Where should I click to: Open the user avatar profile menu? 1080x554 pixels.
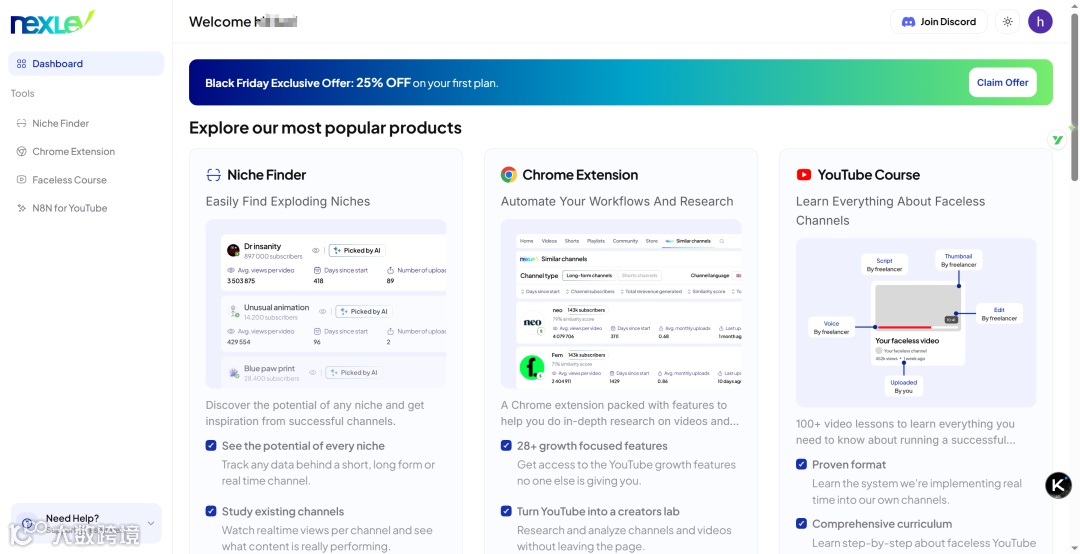[1040, 22]
